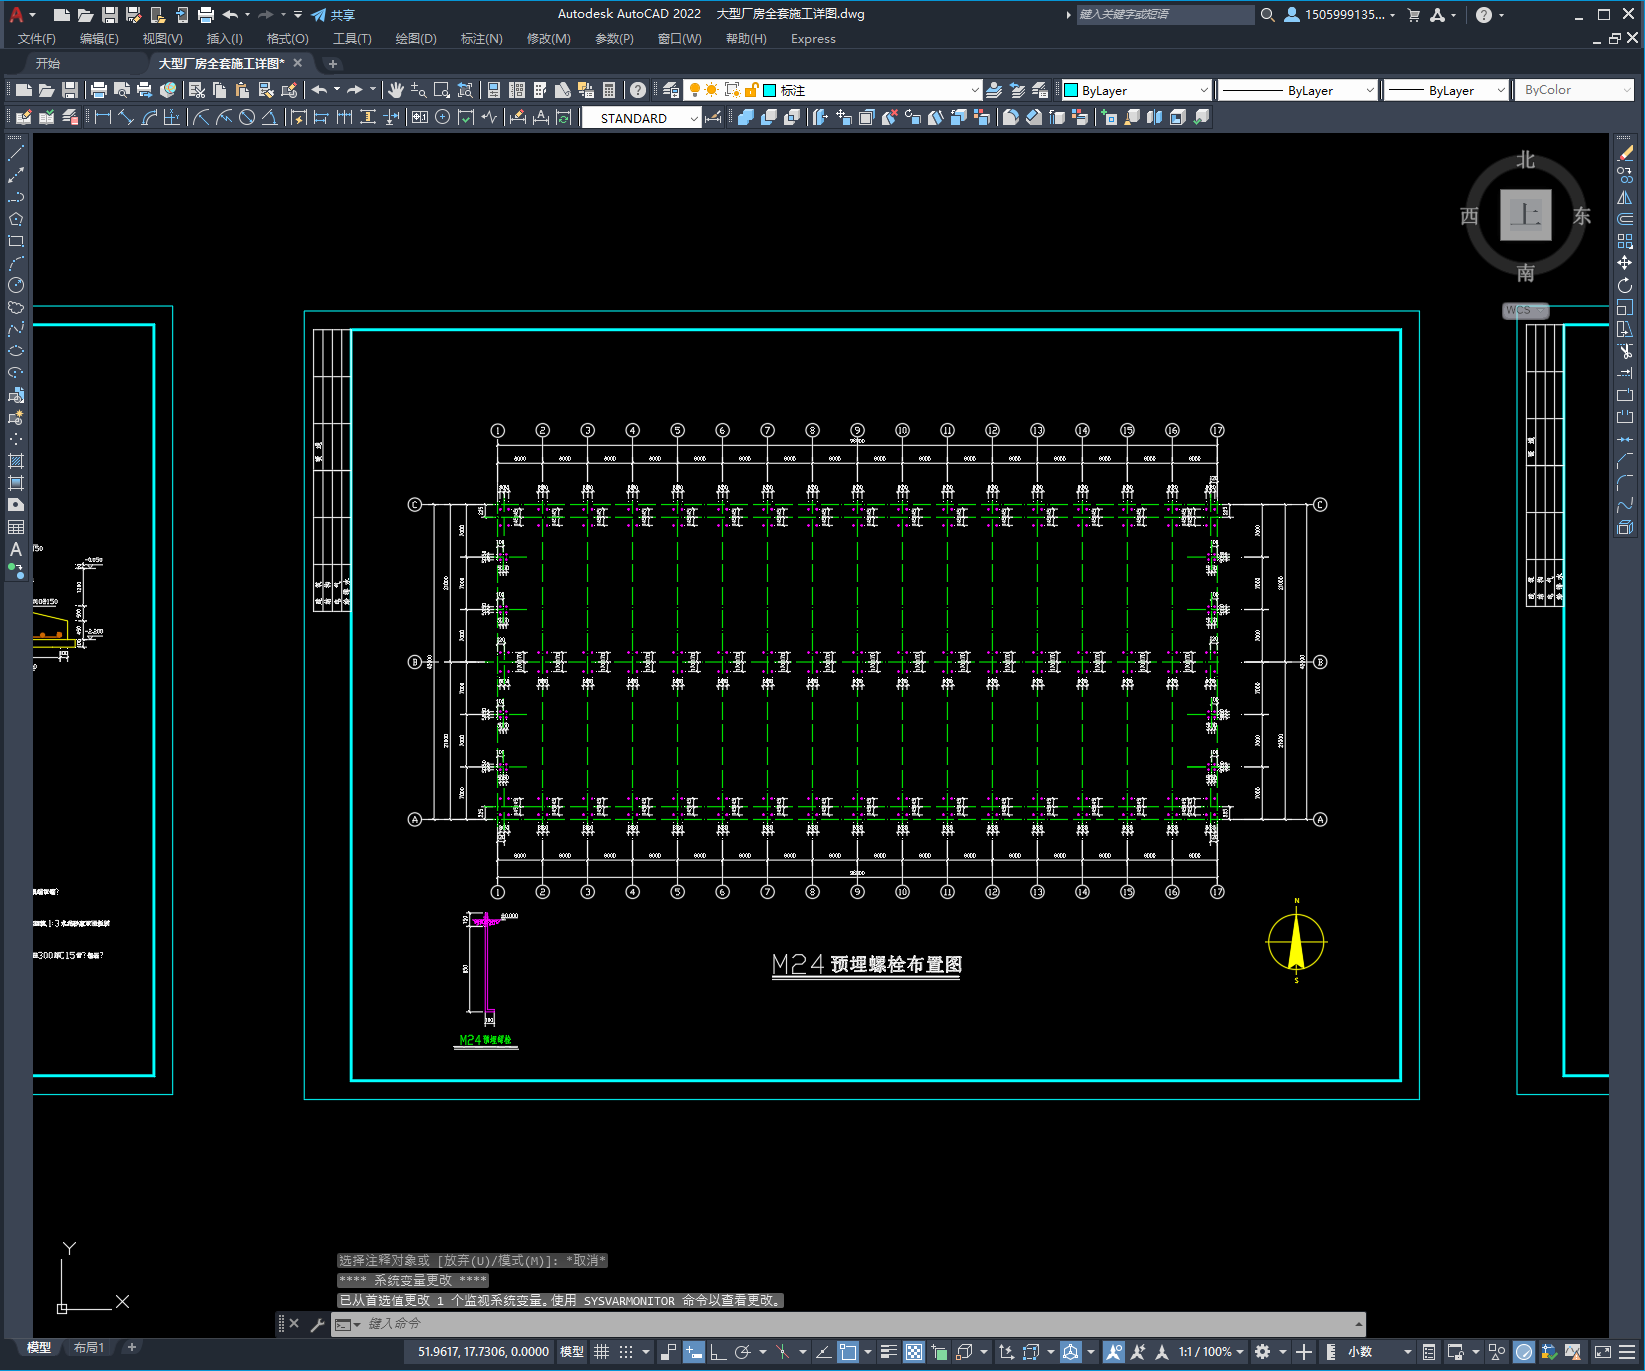
Task: Click the Plot print icon
Action: [x=99, y=90]
